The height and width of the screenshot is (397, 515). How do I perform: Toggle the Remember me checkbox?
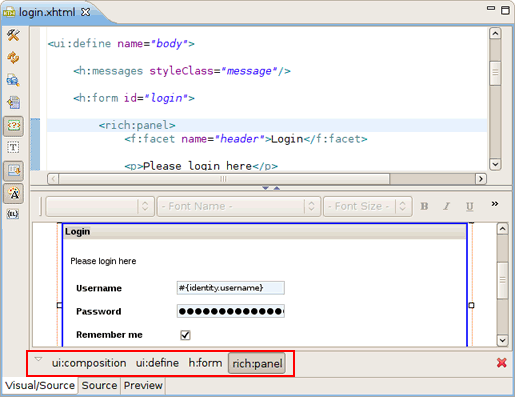(185, 335)
